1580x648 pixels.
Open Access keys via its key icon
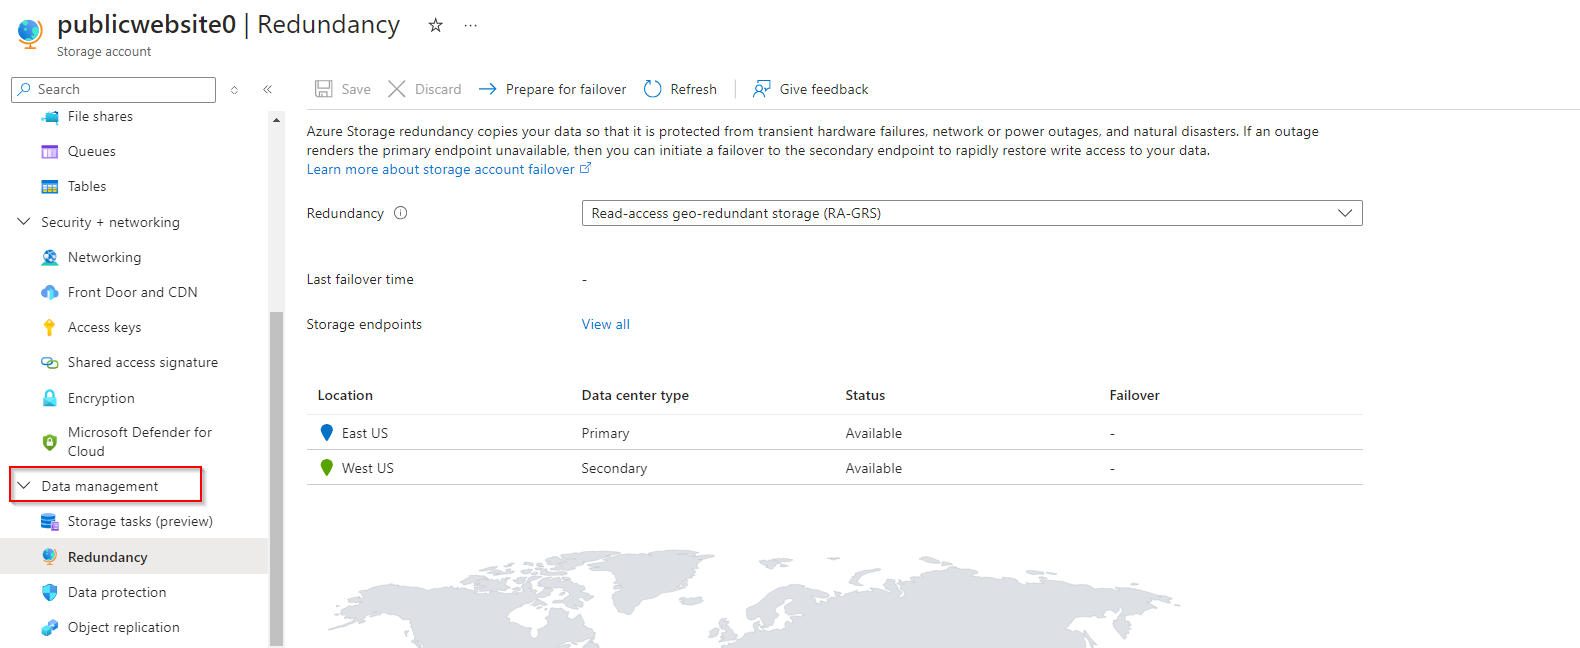click(49, 327)
